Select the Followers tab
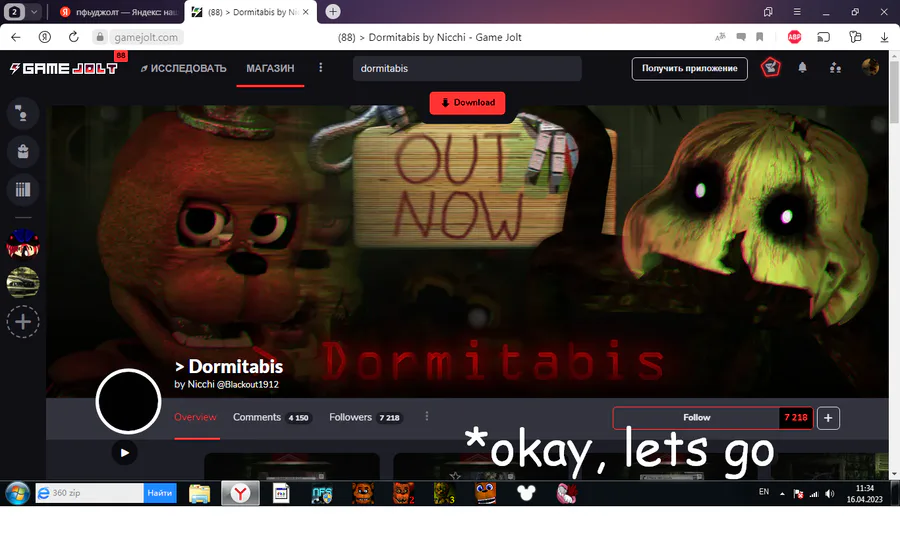 366,417
